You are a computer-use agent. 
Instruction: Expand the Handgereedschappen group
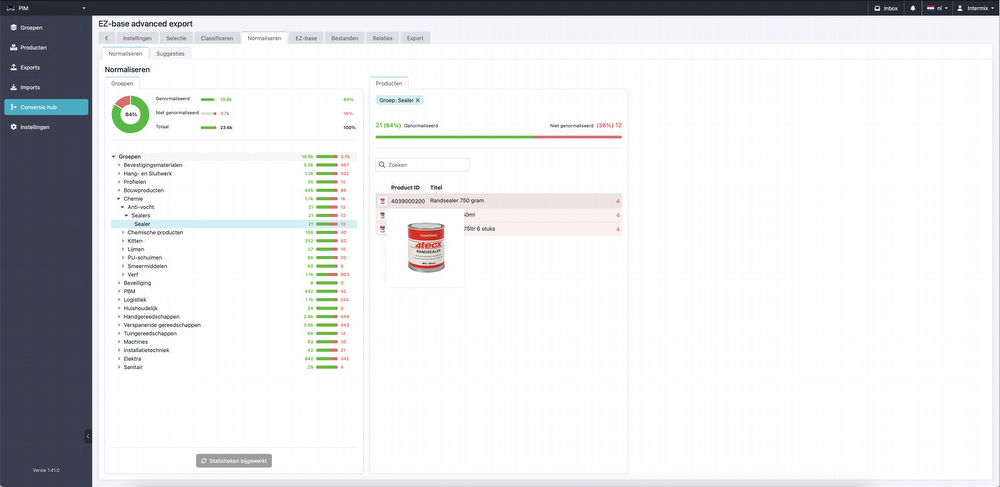(119, 317)
